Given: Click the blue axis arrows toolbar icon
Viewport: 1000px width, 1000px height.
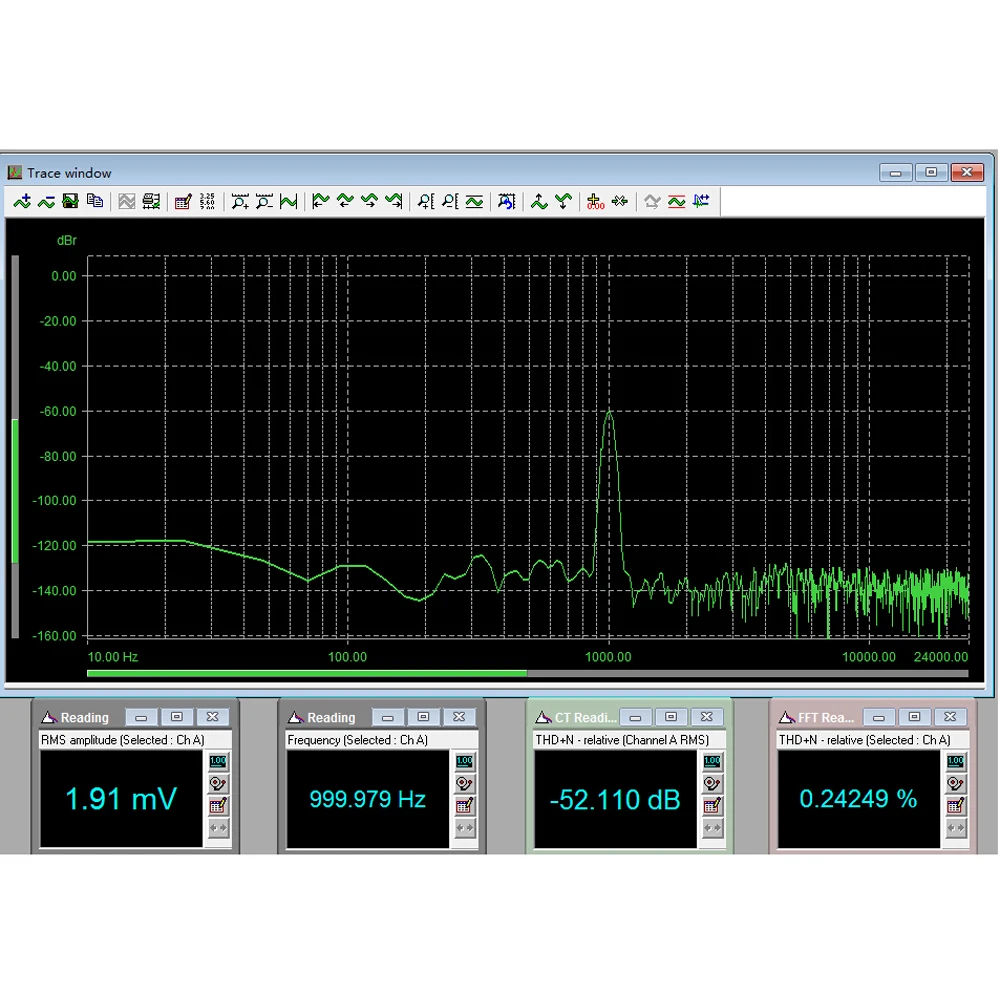Looking at the screenshot, I should 701,202.
